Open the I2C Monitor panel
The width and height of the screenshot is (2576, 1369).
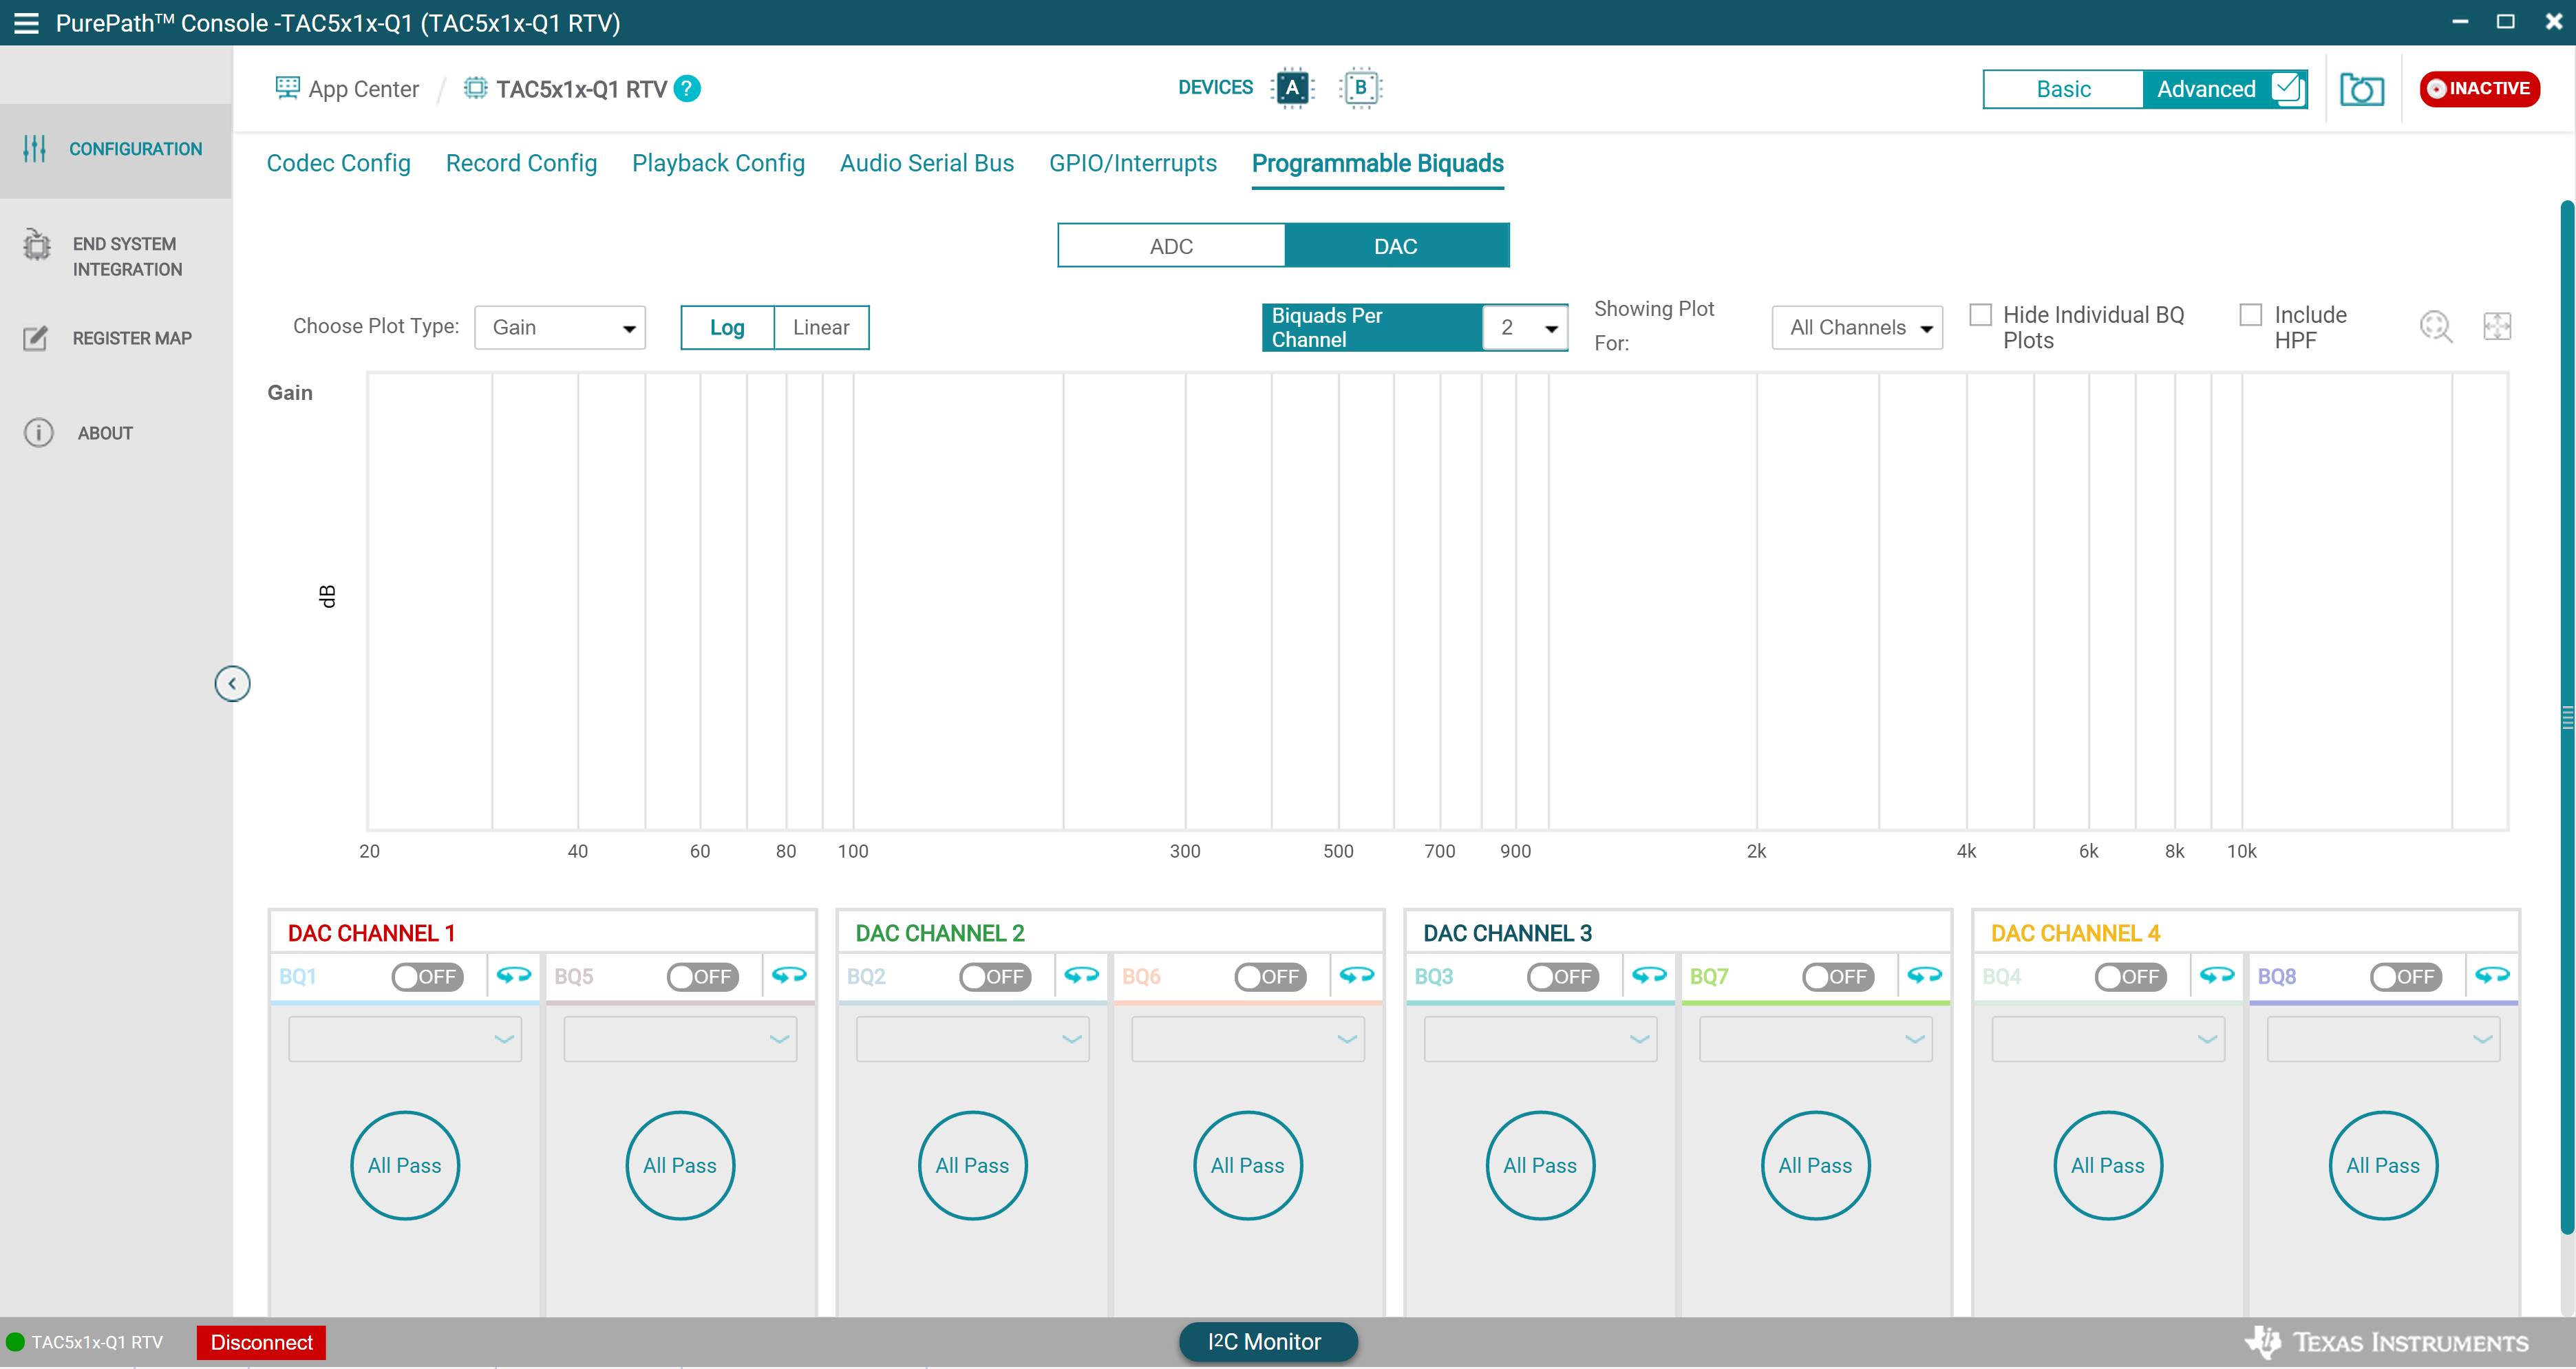(x=1267, y=1342)
